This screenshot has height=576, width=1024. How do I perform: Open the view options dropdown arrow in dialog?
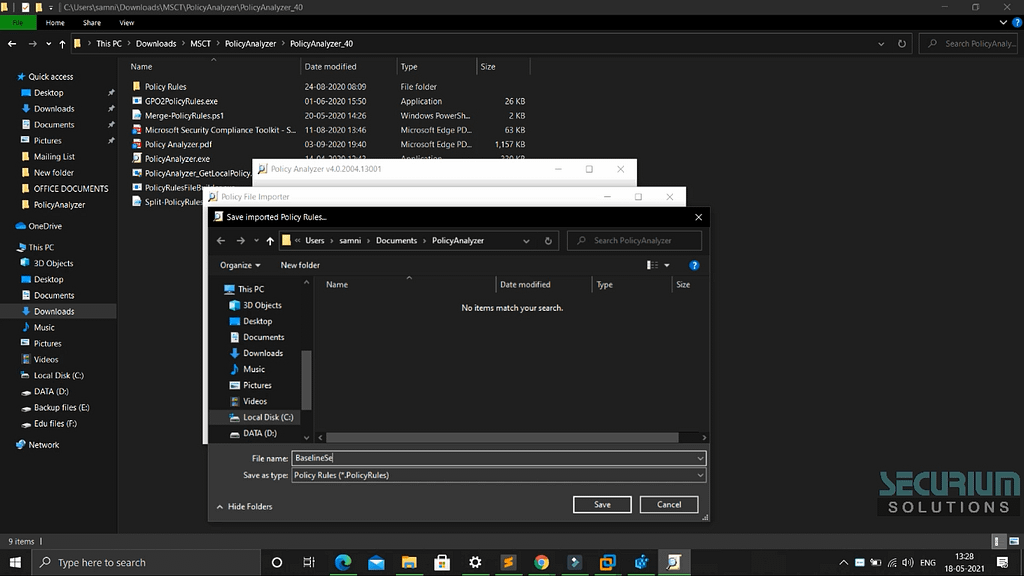[x=667, y=265]
